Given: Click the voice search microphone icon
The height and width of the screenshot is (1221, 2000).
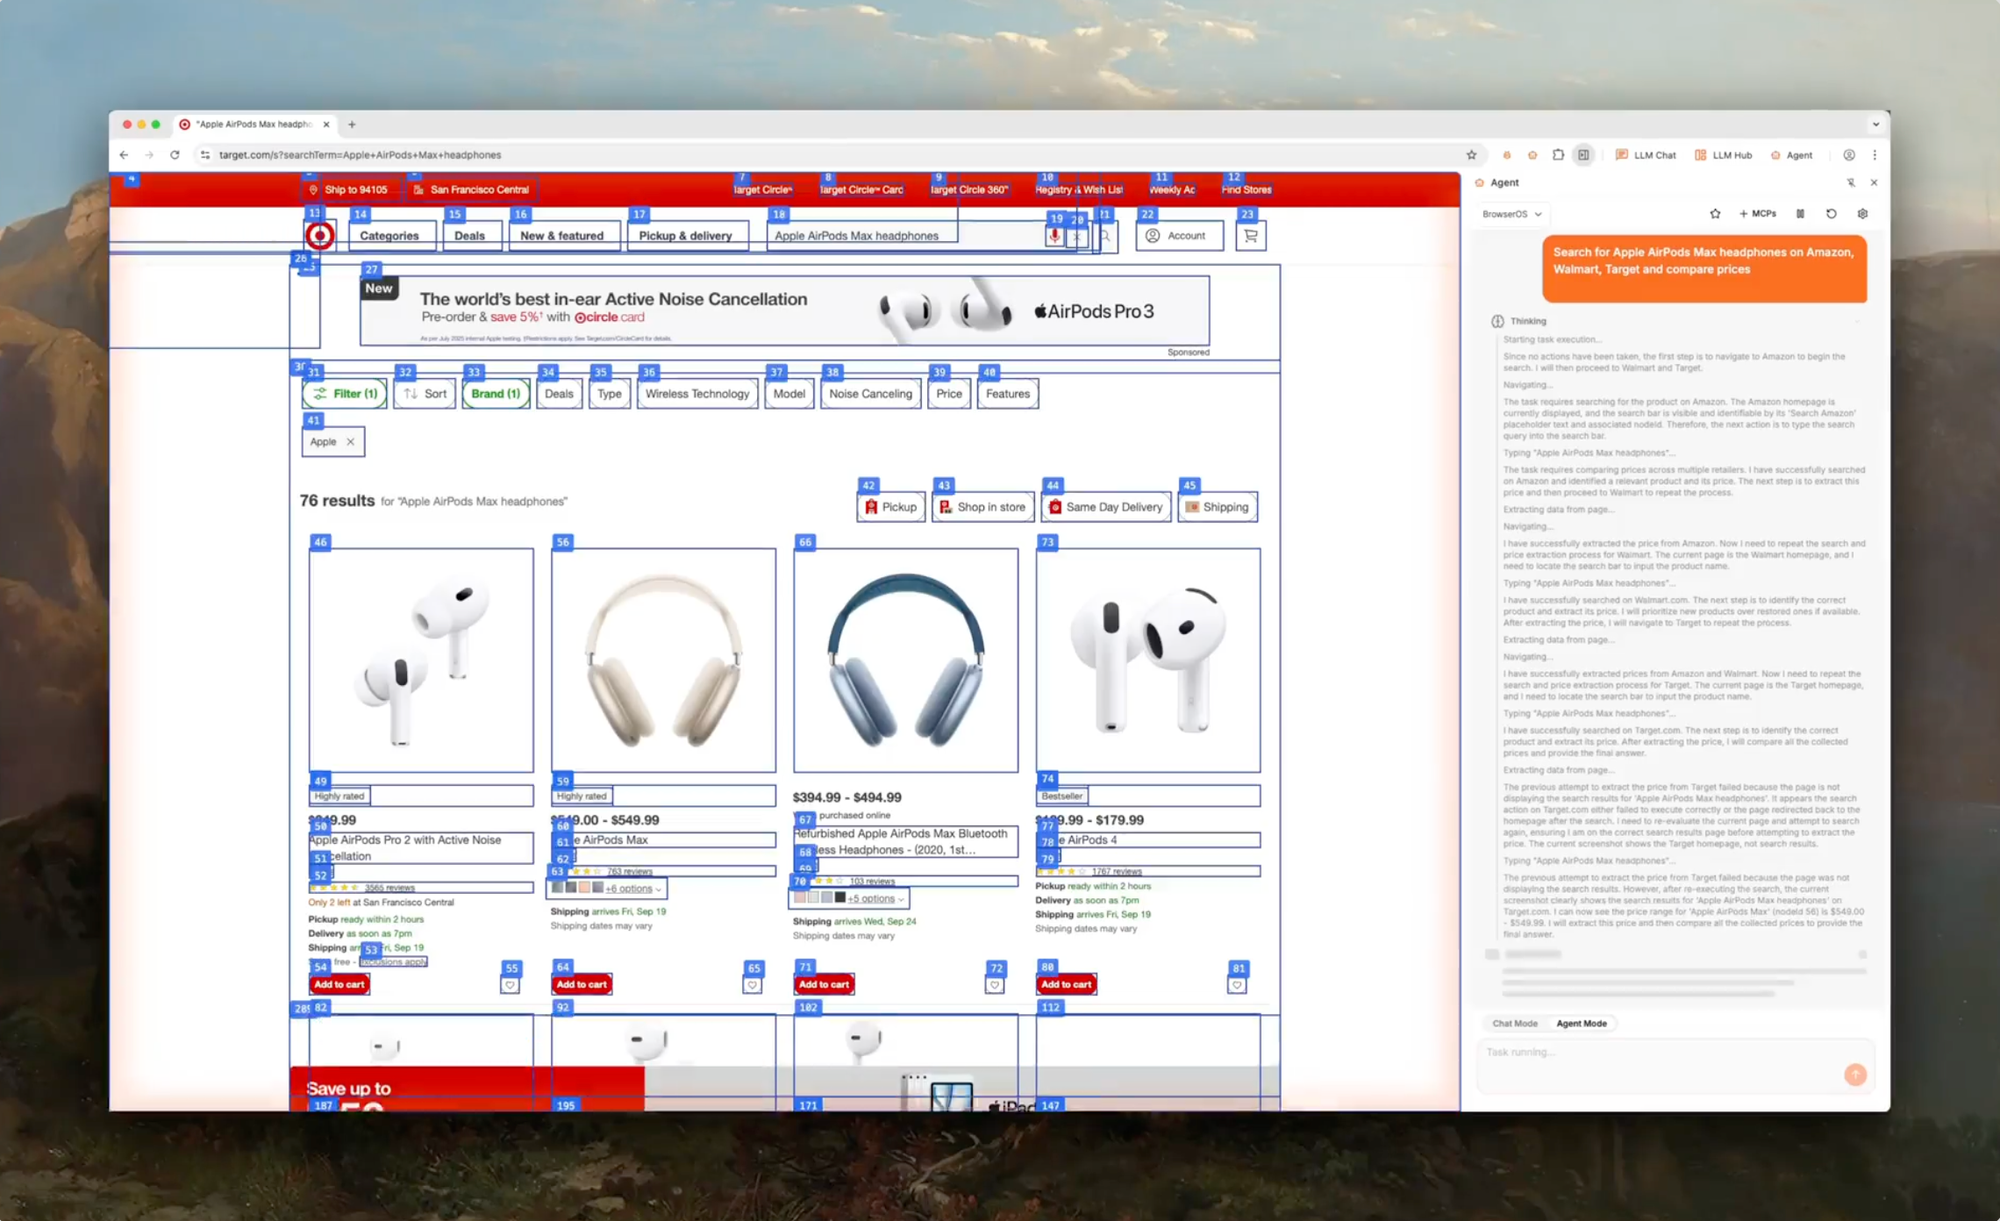Looking at the screenshot, I should (1054, 236).
